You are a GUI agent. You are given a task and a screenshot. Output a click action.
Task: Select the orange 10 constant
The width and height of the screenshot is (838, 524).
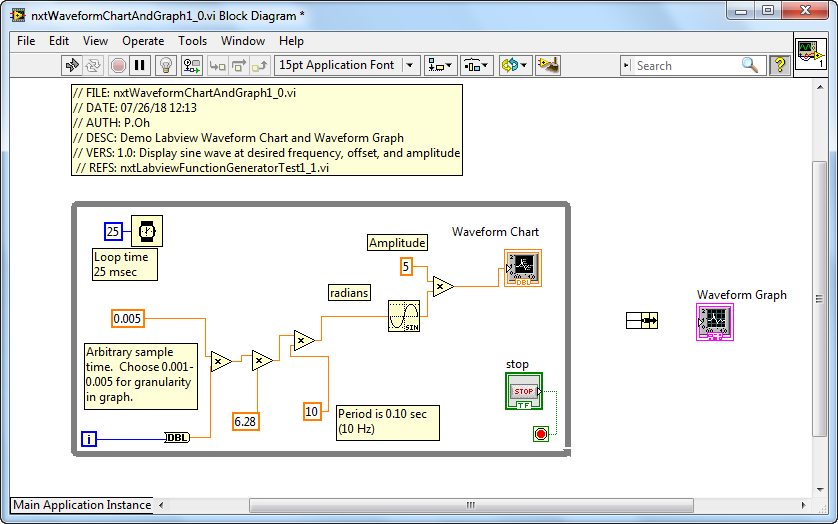312,412
